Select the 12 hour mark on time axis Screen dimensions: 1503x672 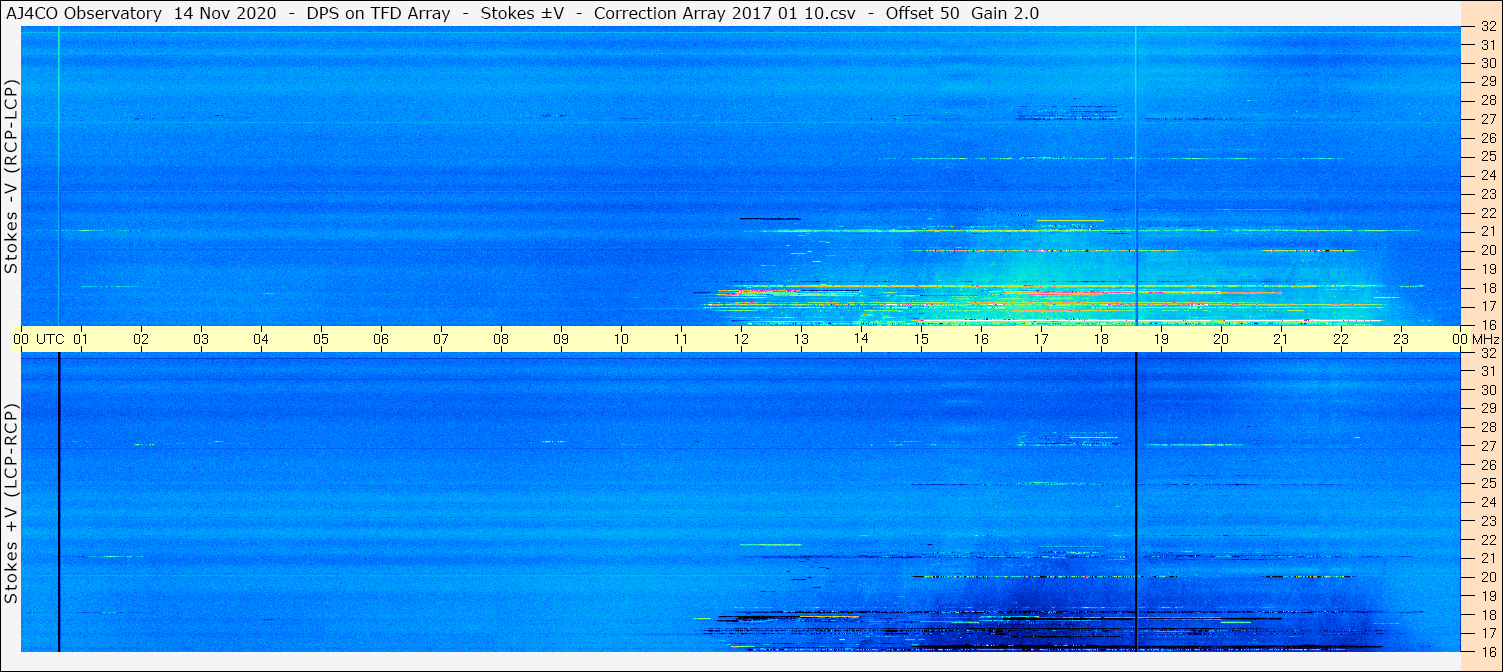(x=741, y=339)
